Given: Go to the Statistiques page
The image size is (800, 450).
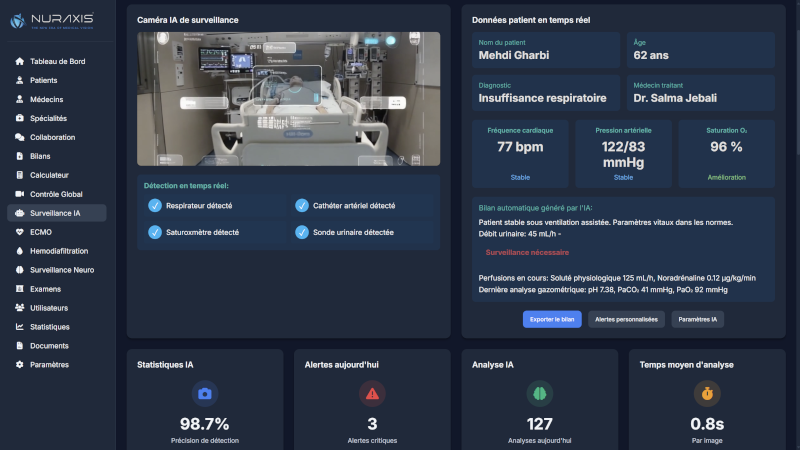Looking at the screenshot, I should click(x=49, y=327).
